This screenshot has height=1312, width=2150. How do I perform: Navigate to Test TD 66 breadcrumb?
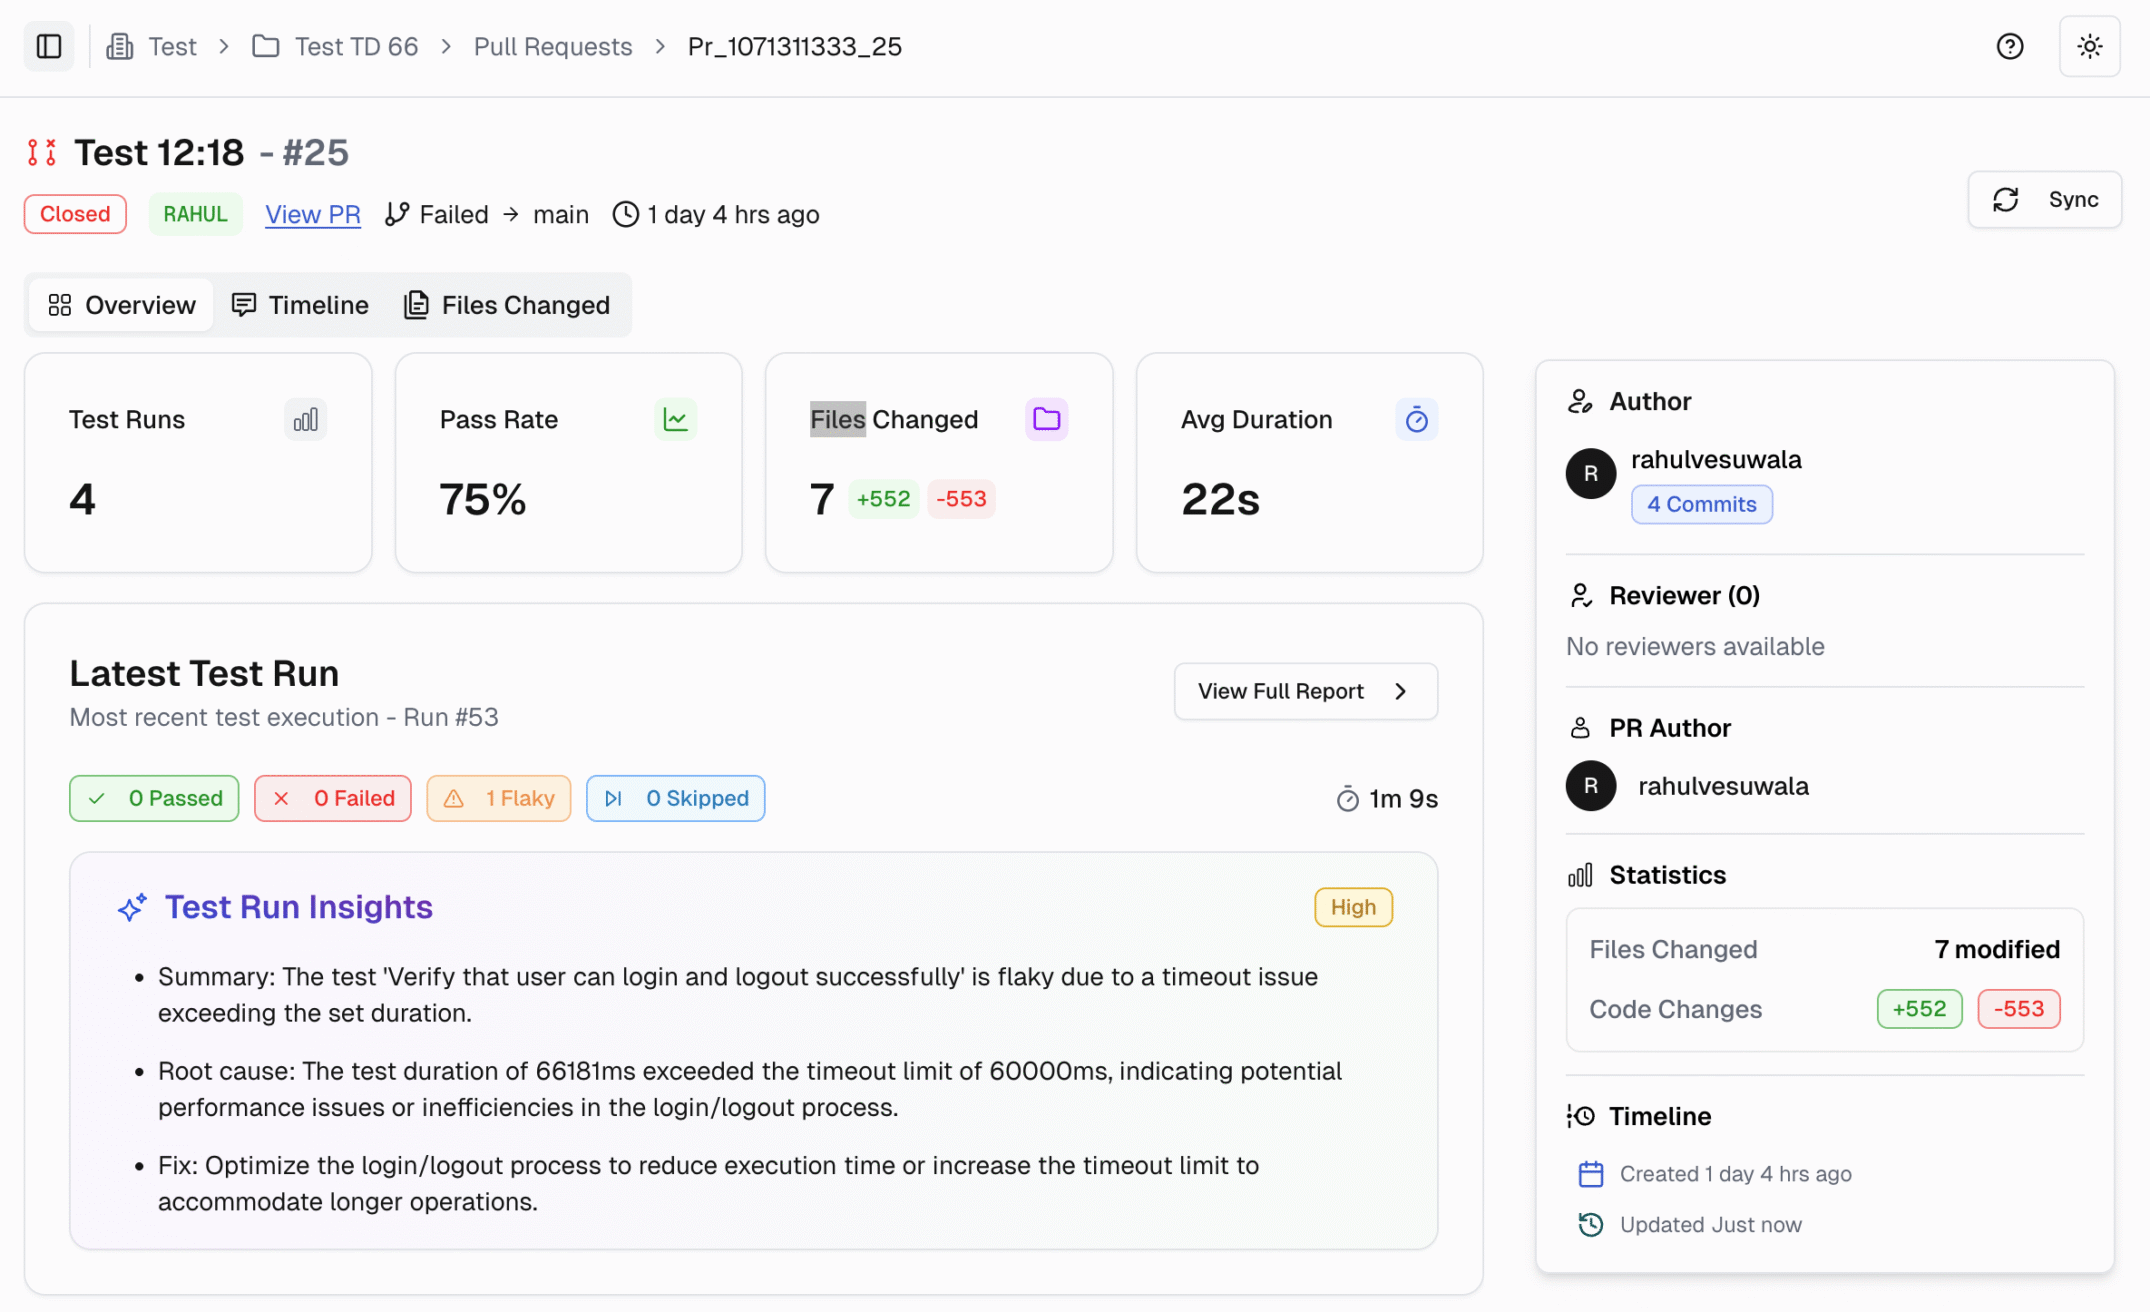tap(355, 46)
